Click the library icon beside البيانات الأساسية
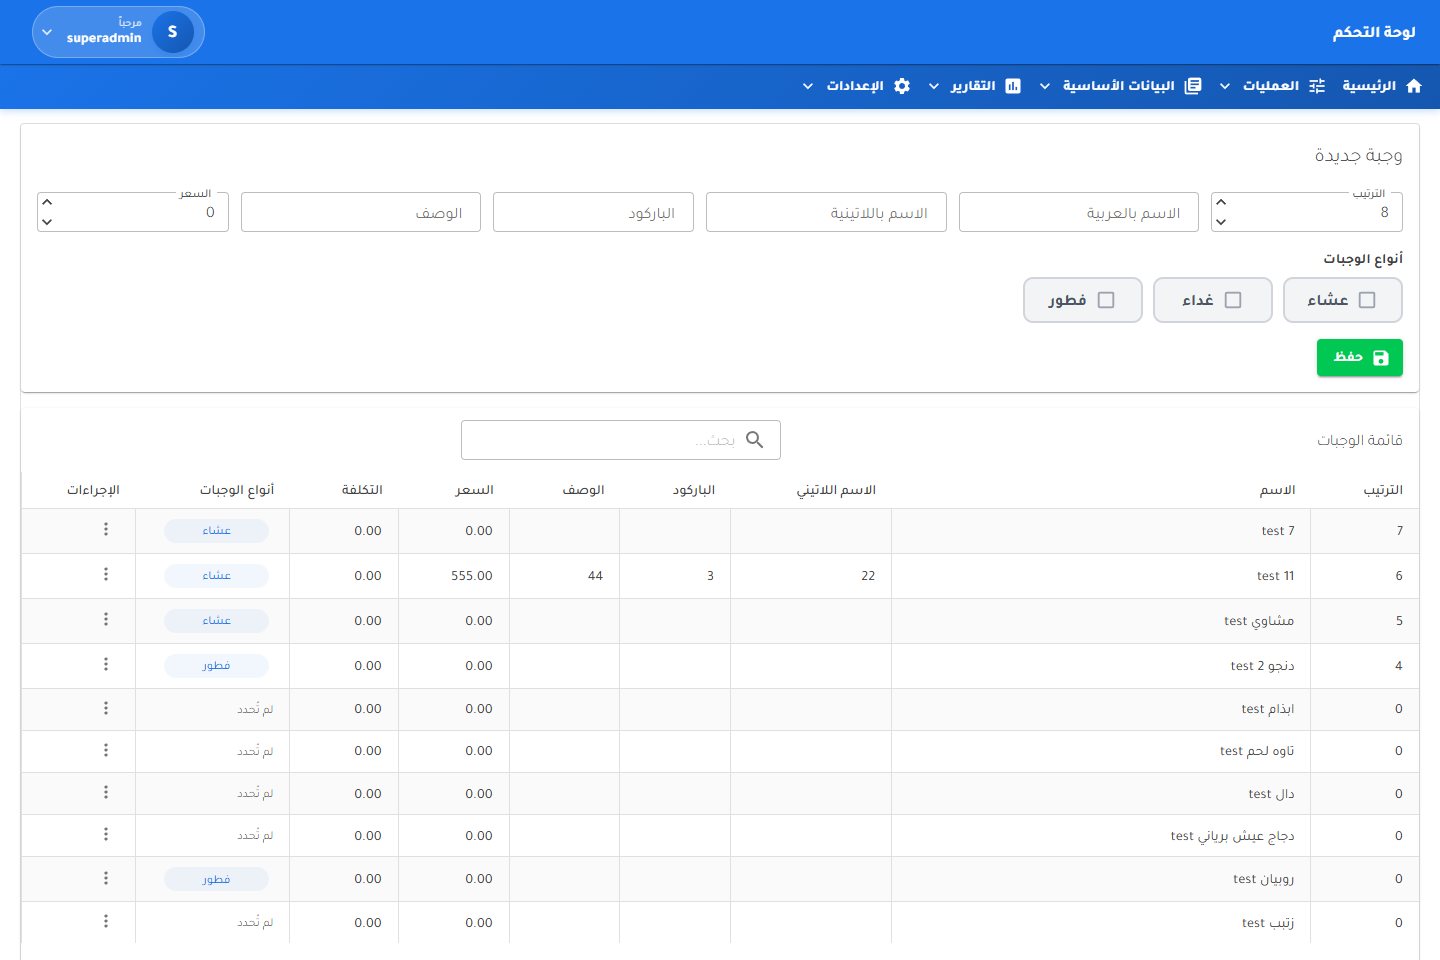Screen dimensions: 1440x960 pyautogui.click(x=1193, y=86)
